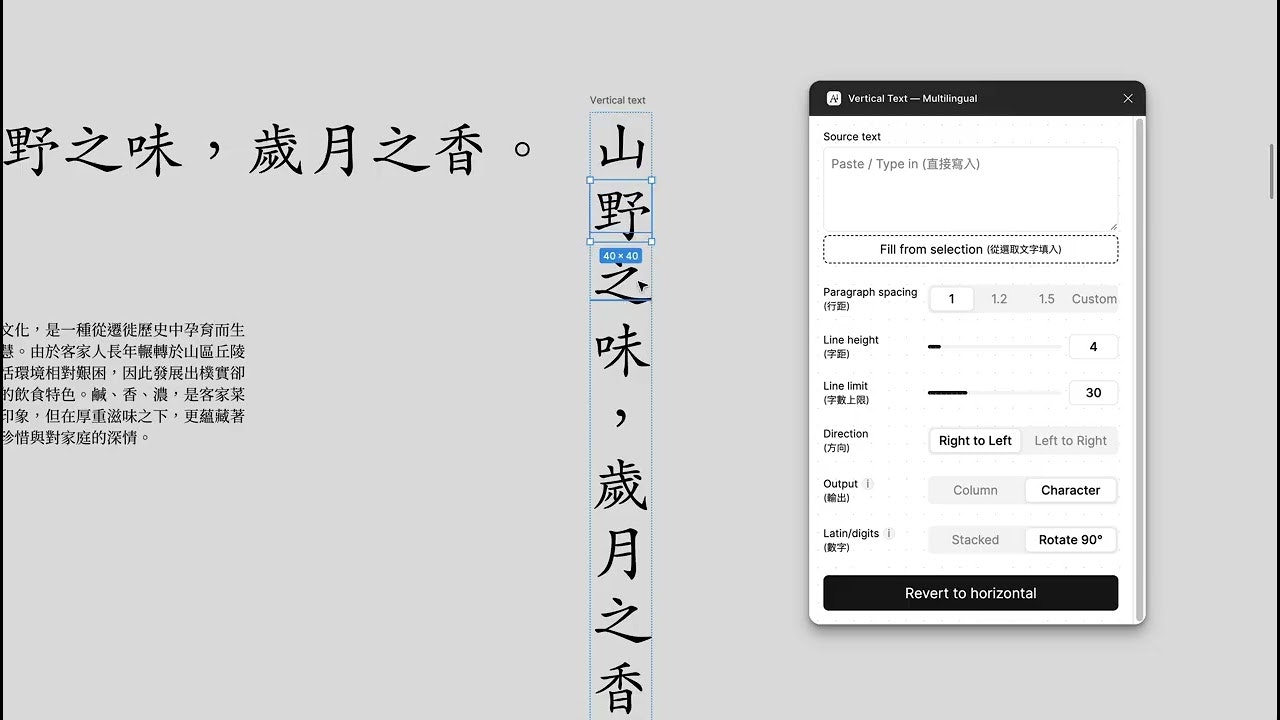Click the Fill from selection button

970,248
